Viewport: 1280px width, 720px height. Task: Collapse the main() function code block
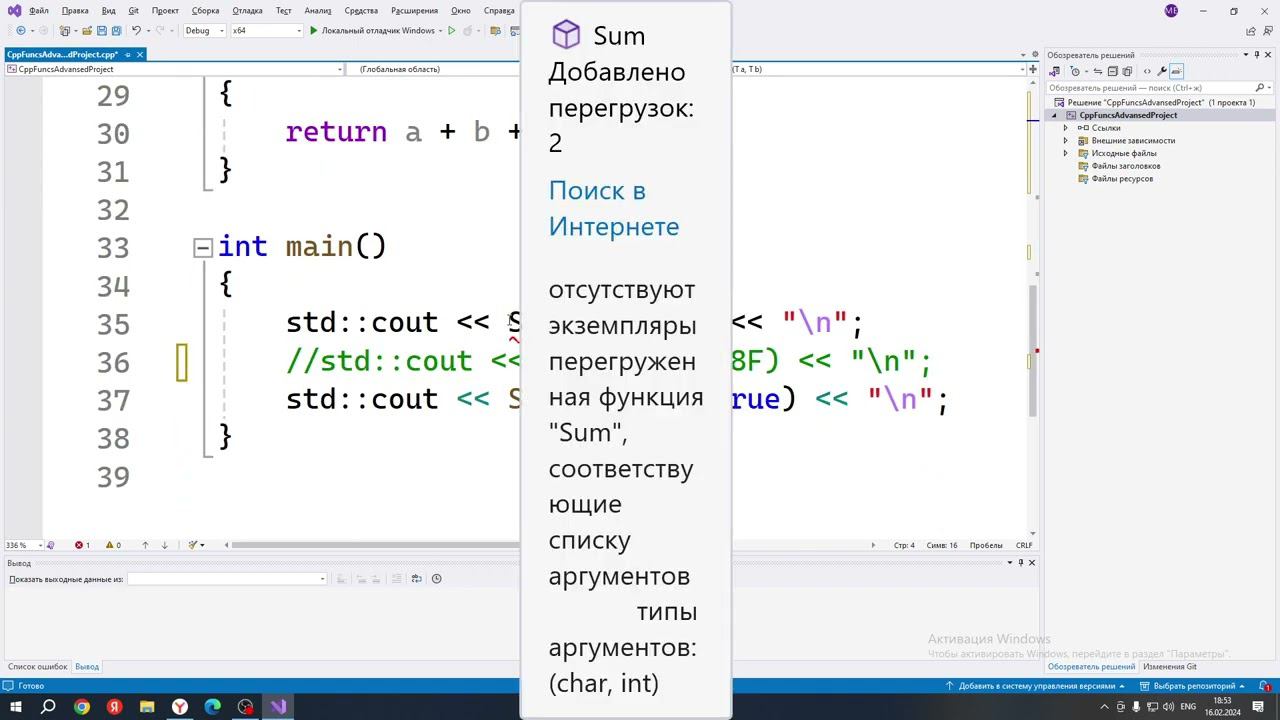tap(203, 248)
